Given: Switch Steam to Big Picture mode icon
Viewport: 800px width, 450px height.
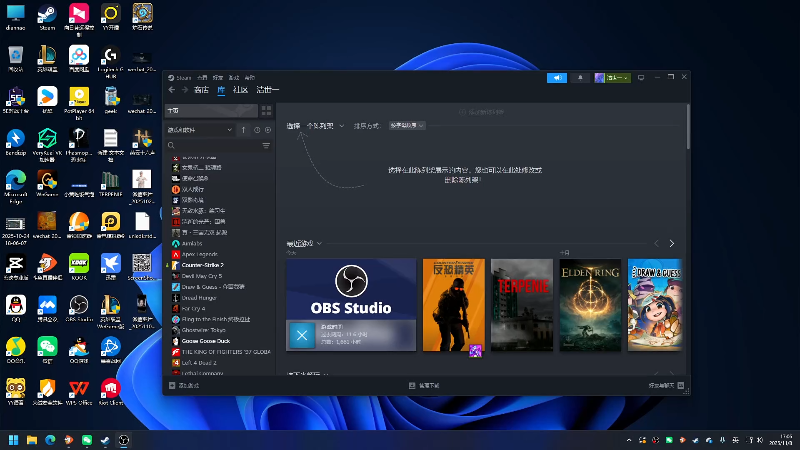Looking at the screenshot, I should pyautogui.click(x=641, y=78).
